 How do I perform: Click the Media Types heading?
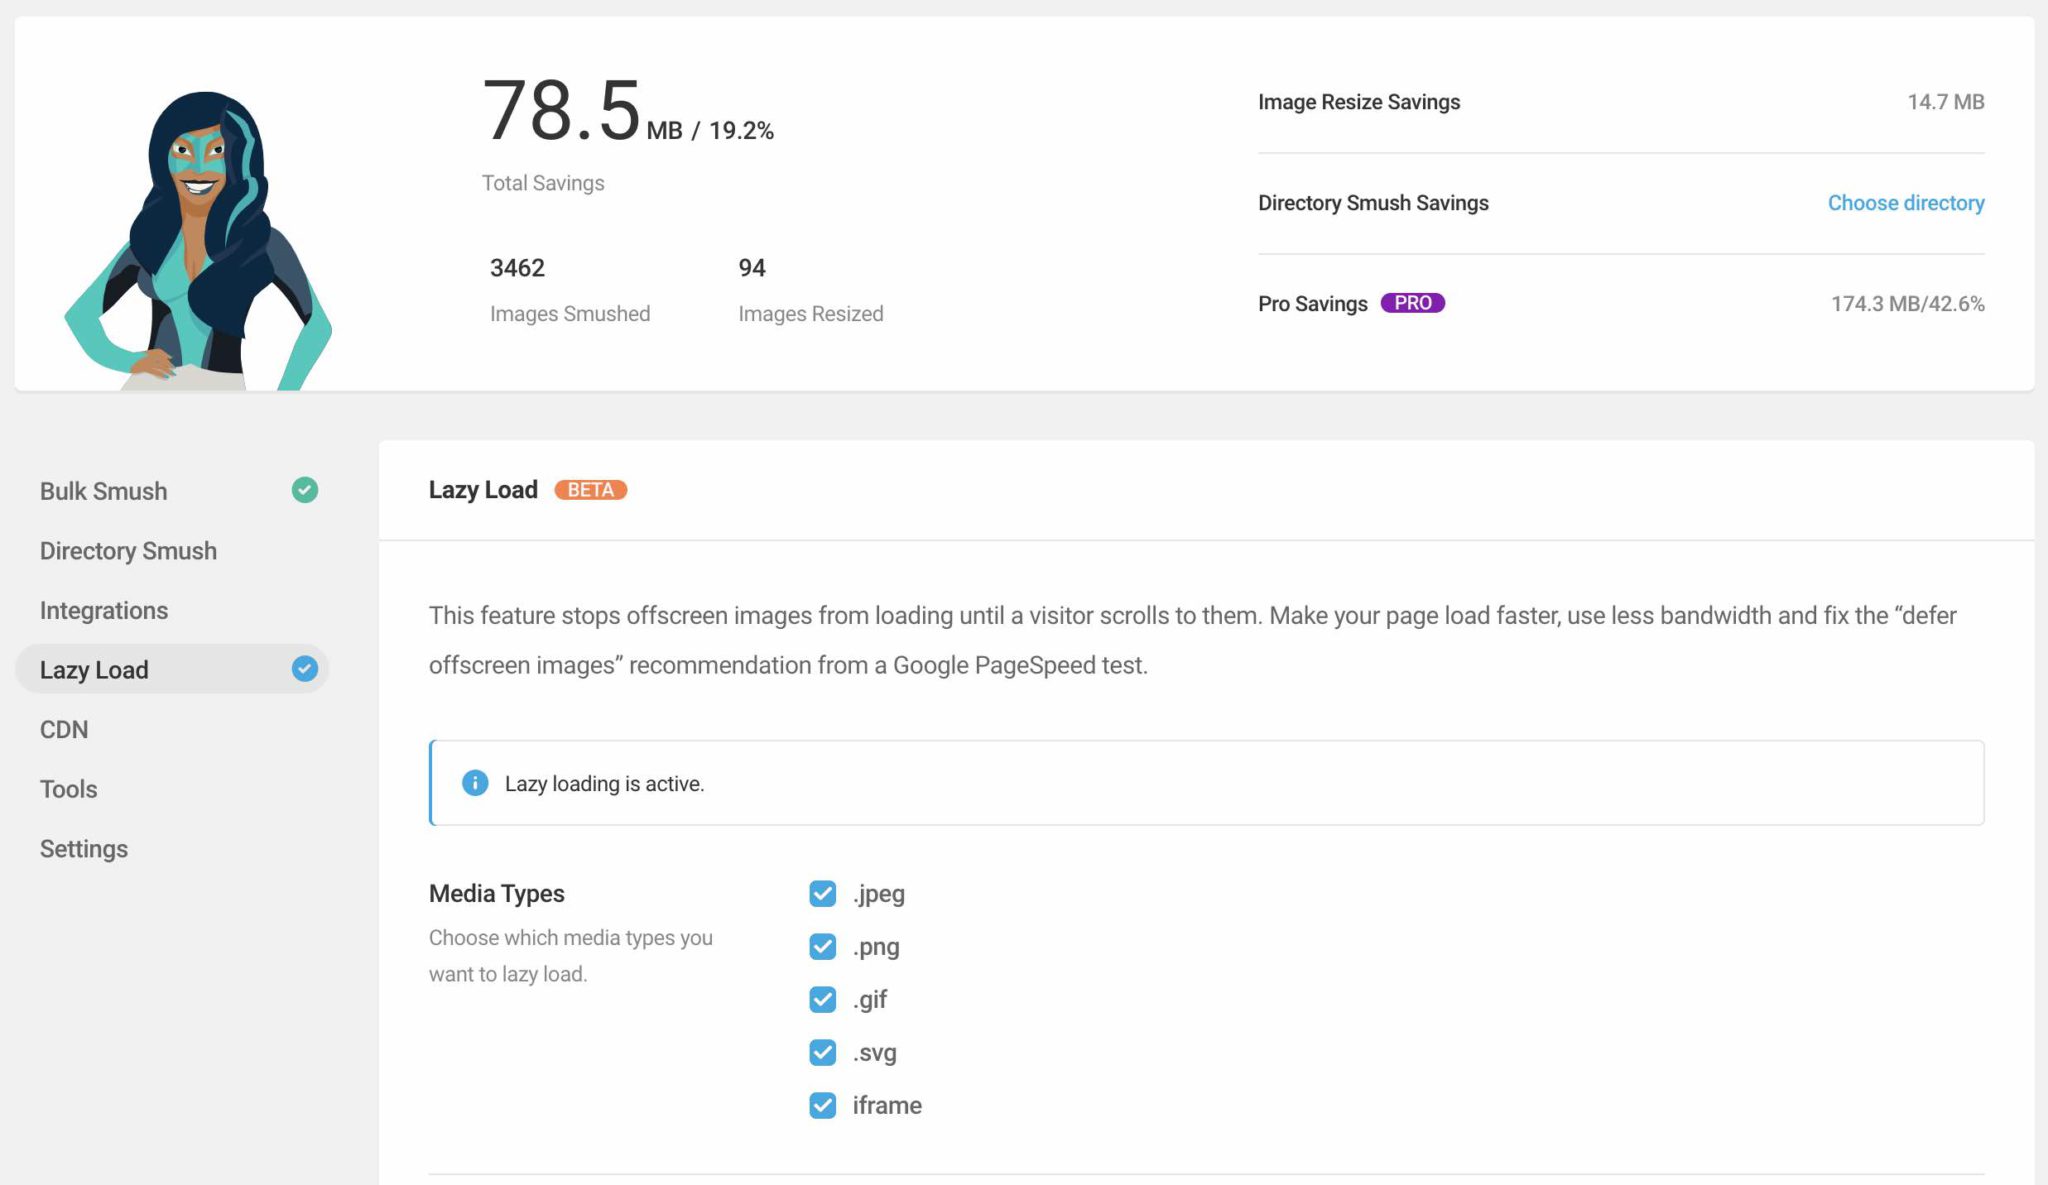coord(497,893)
